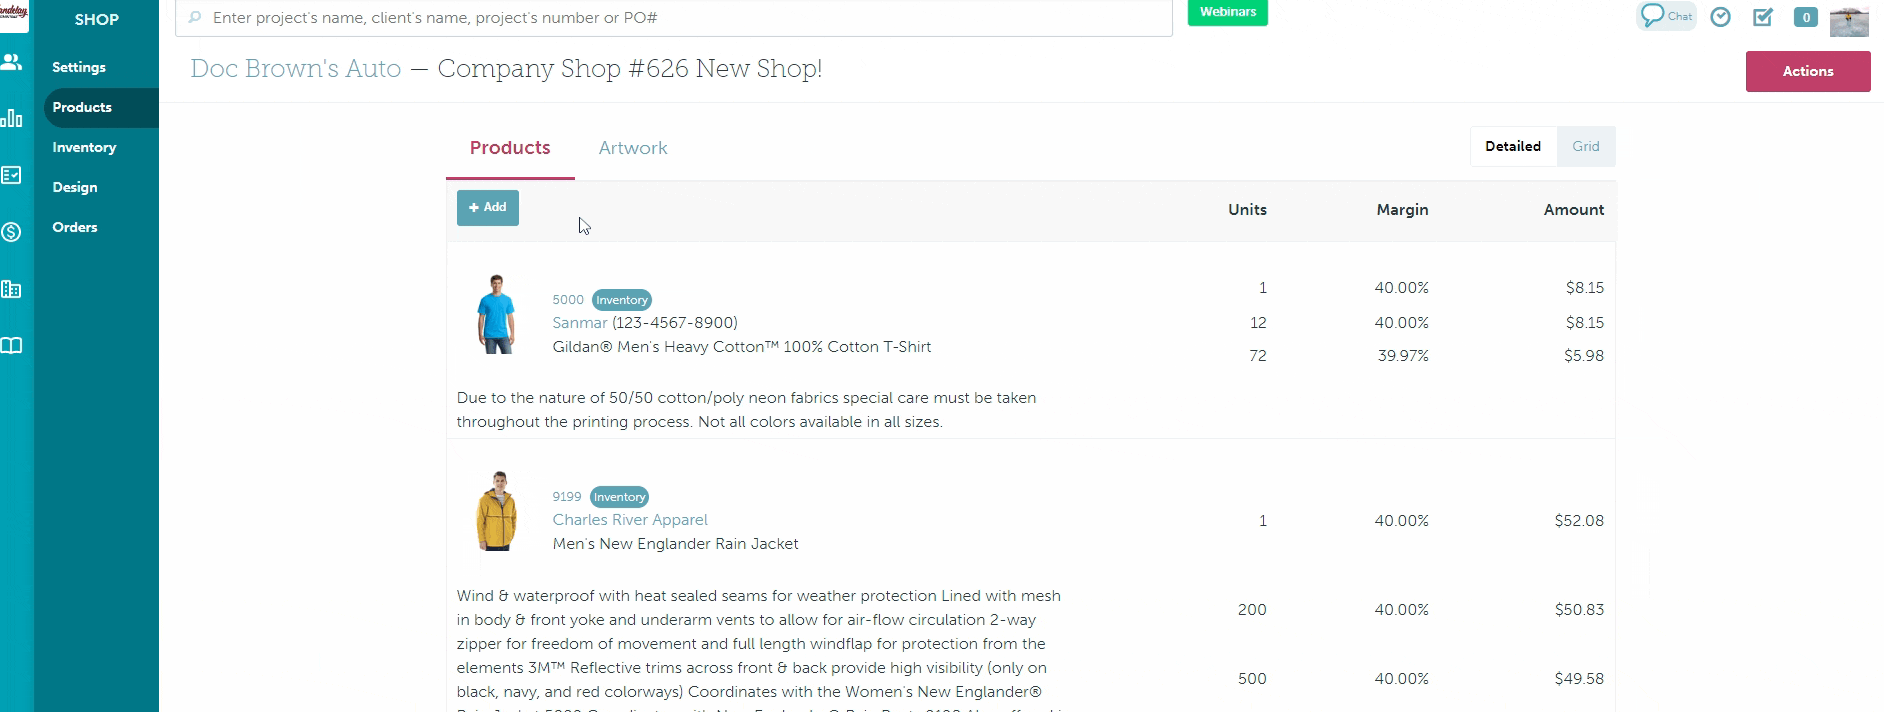Screen dimensions: 1884x712
Task: Click the yellow rain jacket thumbnail
Action: pyautogui.click(x=496, y=511)
